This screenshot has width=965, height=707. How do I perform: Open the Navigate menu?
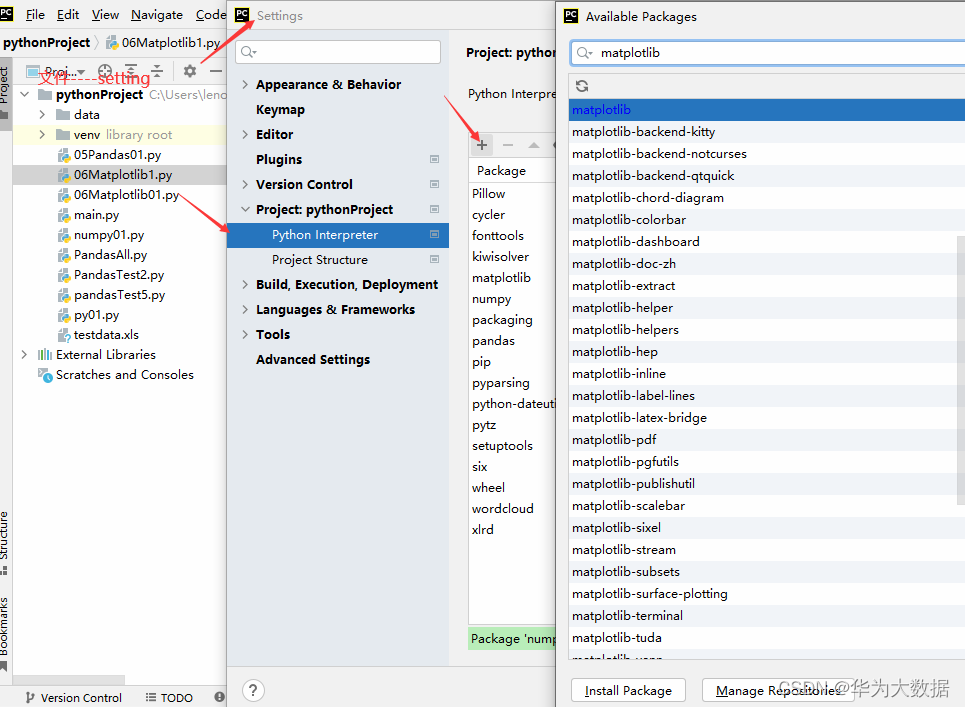[x=157, y=15]
